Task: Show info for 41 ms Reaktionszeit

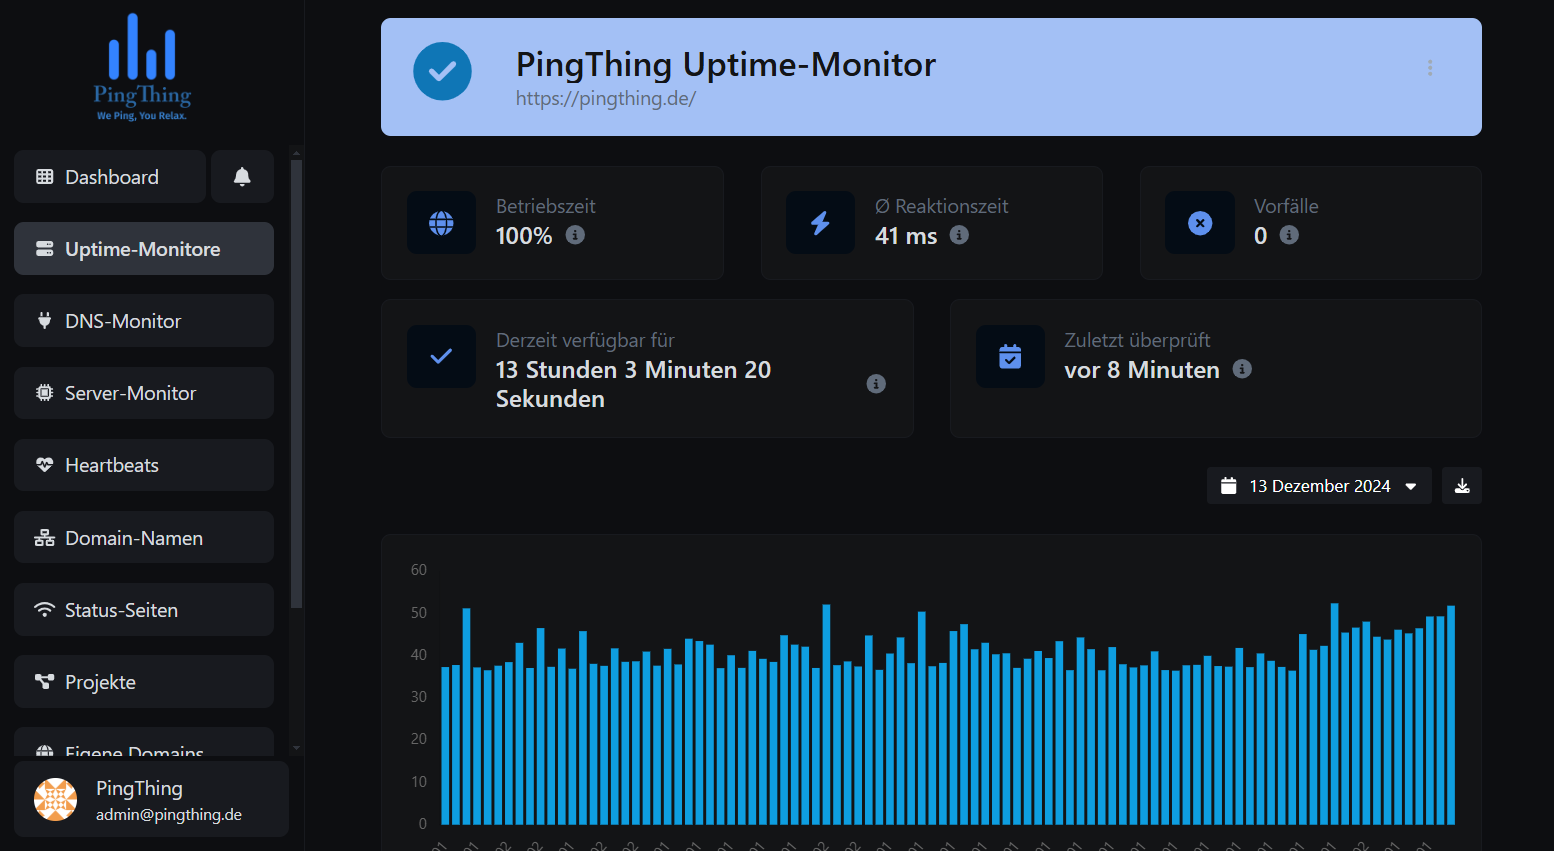Action: coord(959,235)
